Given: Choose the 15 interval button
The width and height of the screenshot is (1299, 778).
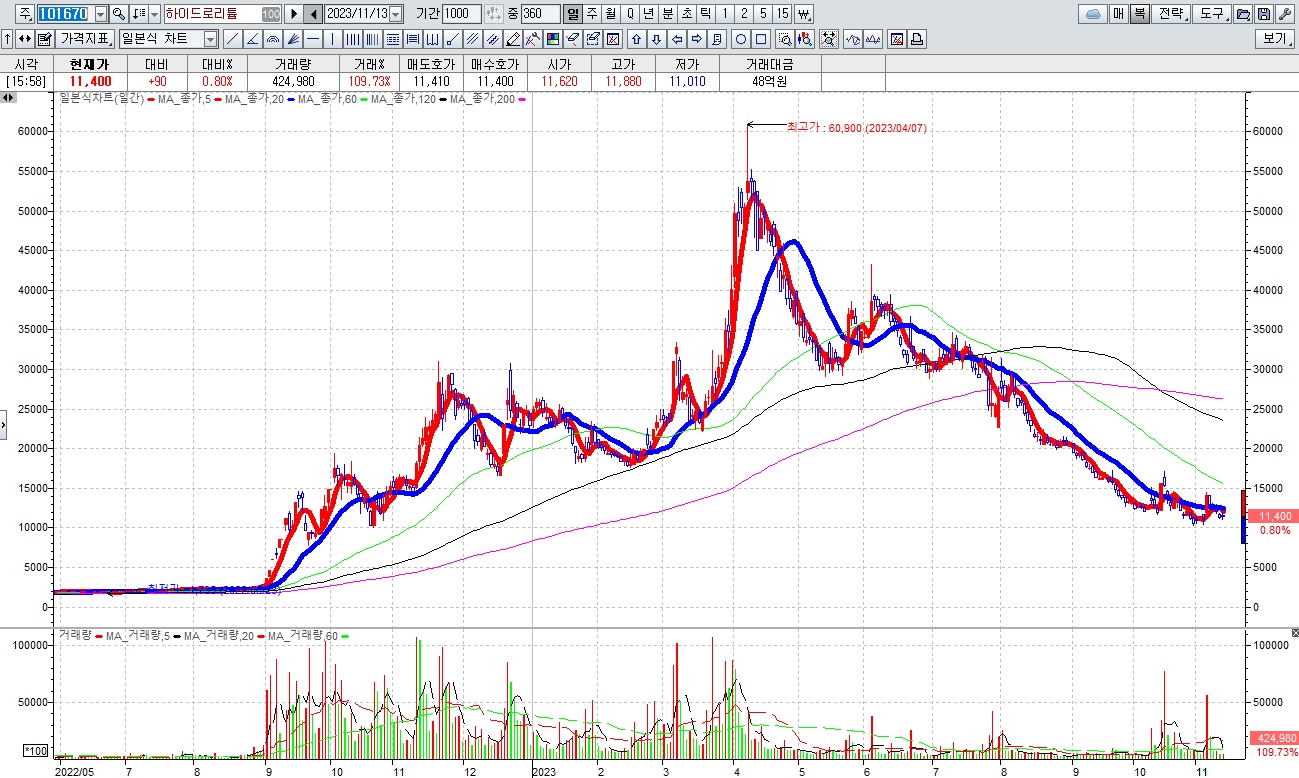Looking at the screenshot, I should [782, 14].
